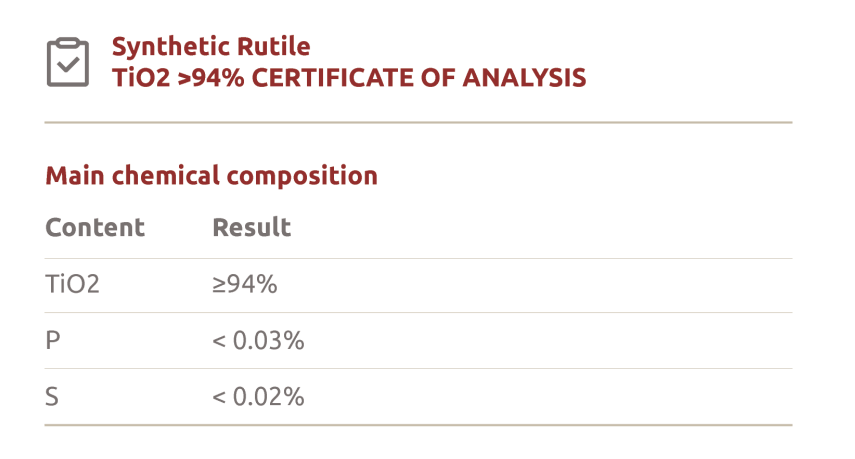Image resolution: width=855 pixels, height=459 pixels.
Task: Click the "Result" column header
Action: pos(251,227)
